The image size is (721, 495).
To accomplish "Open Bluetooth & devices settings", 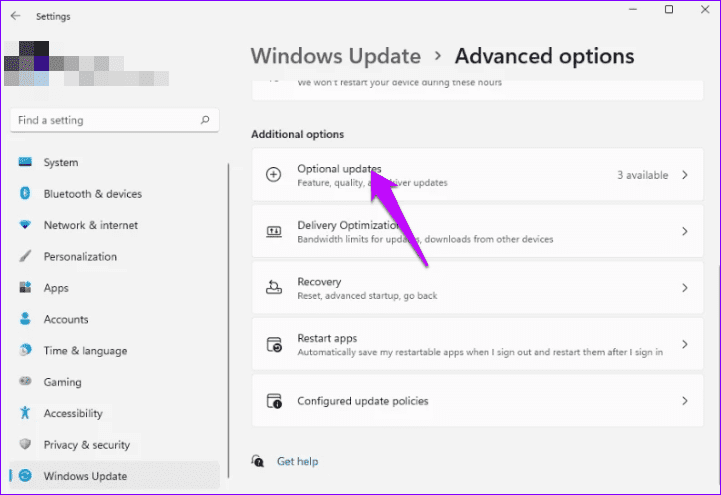I will pos(92,193).
